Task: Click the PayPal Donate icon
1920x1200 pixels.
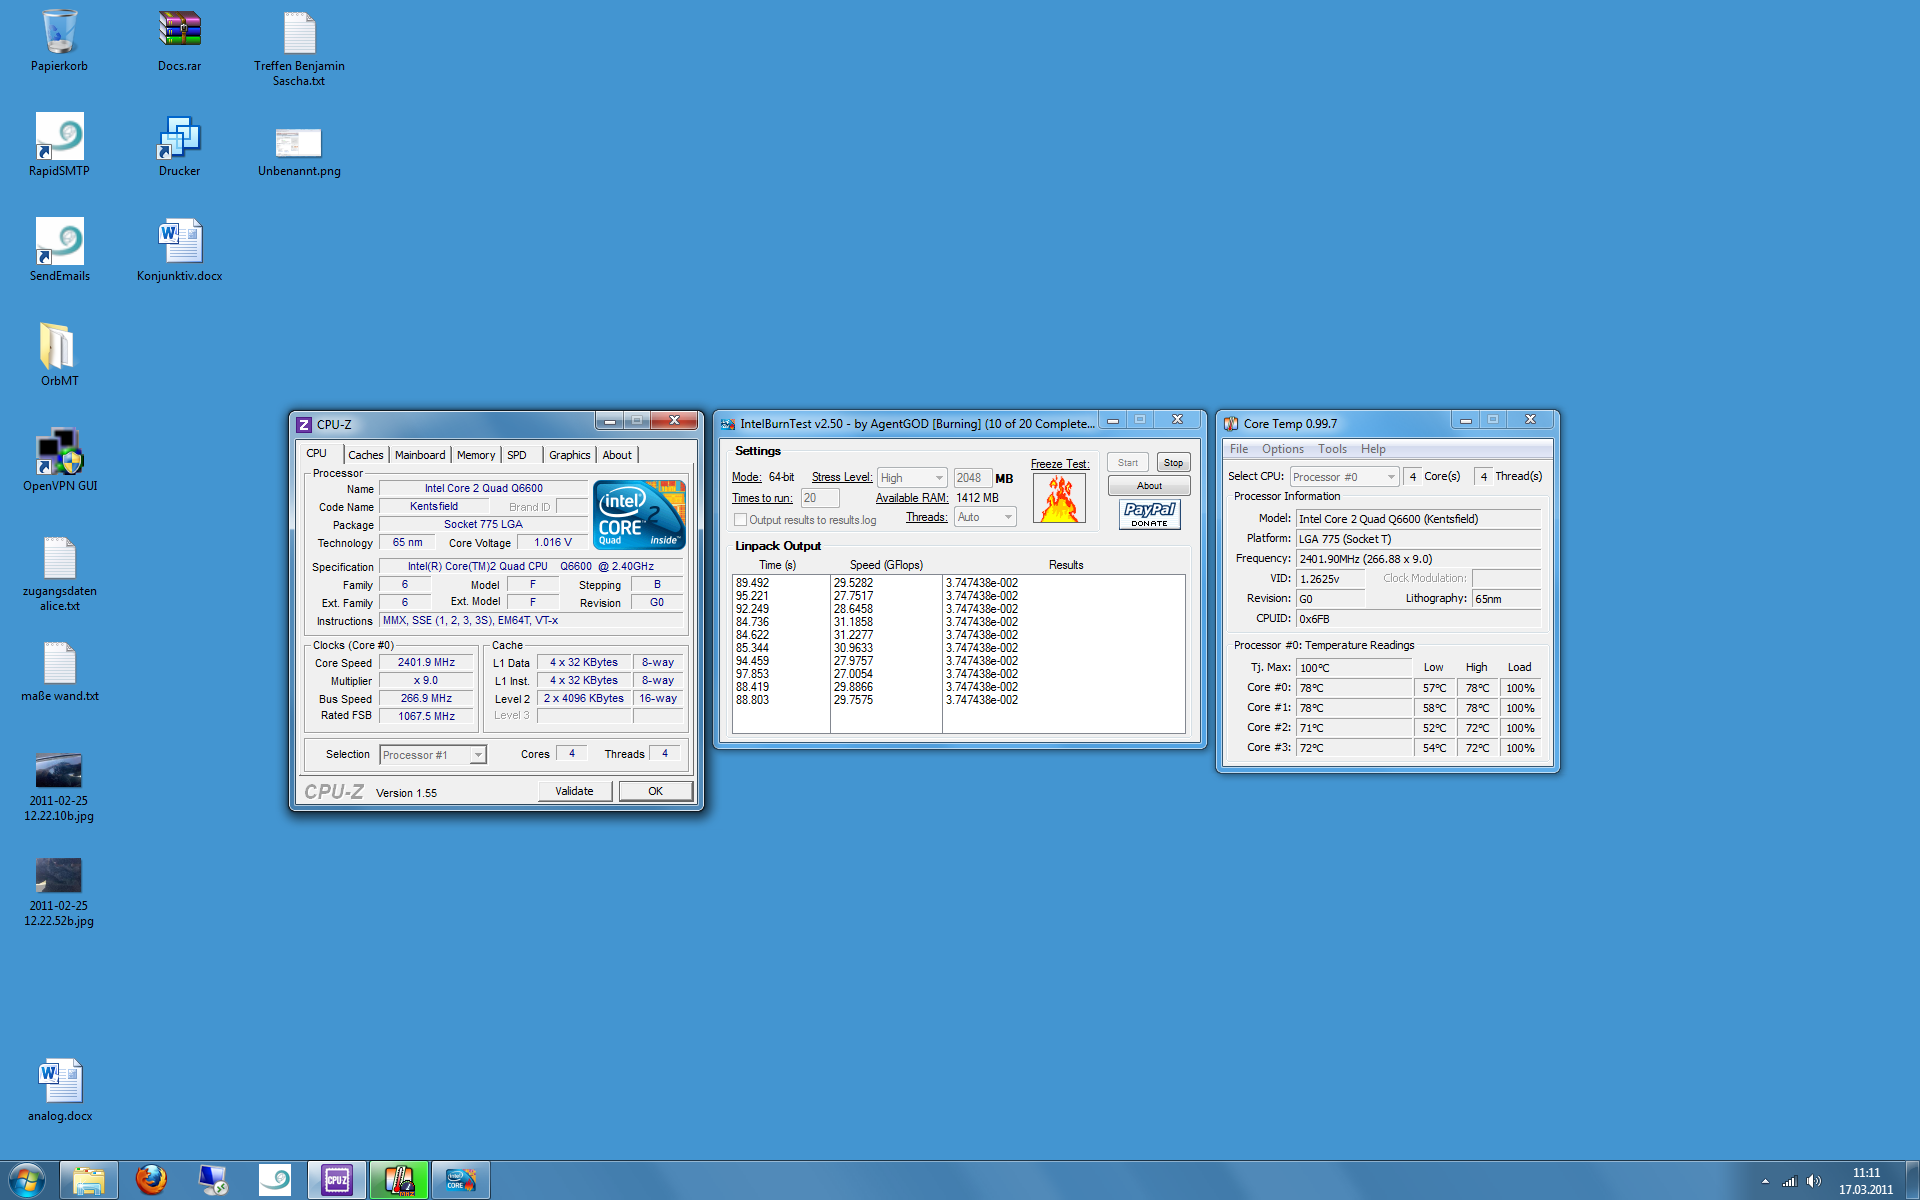Action: click(x=1149, y=514)
